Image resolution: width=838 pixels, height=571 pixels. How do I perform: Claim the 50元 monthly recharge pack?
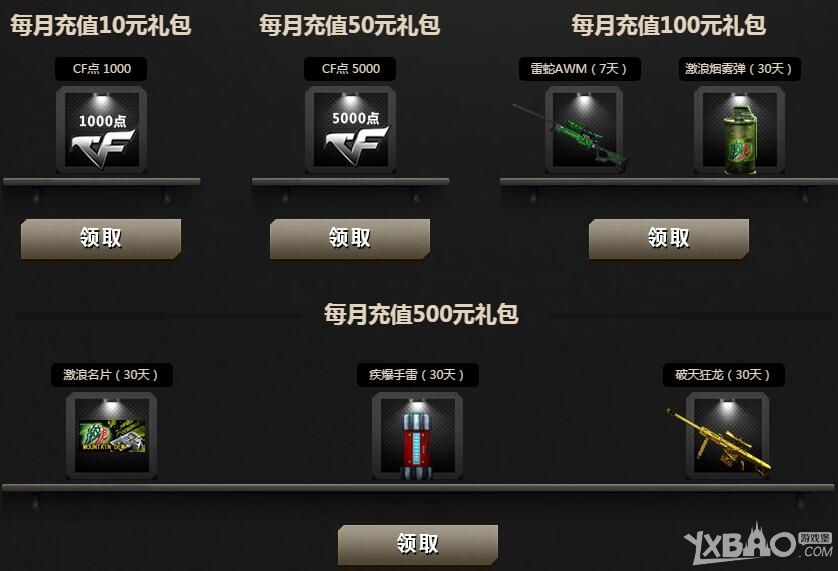[350, 238]
